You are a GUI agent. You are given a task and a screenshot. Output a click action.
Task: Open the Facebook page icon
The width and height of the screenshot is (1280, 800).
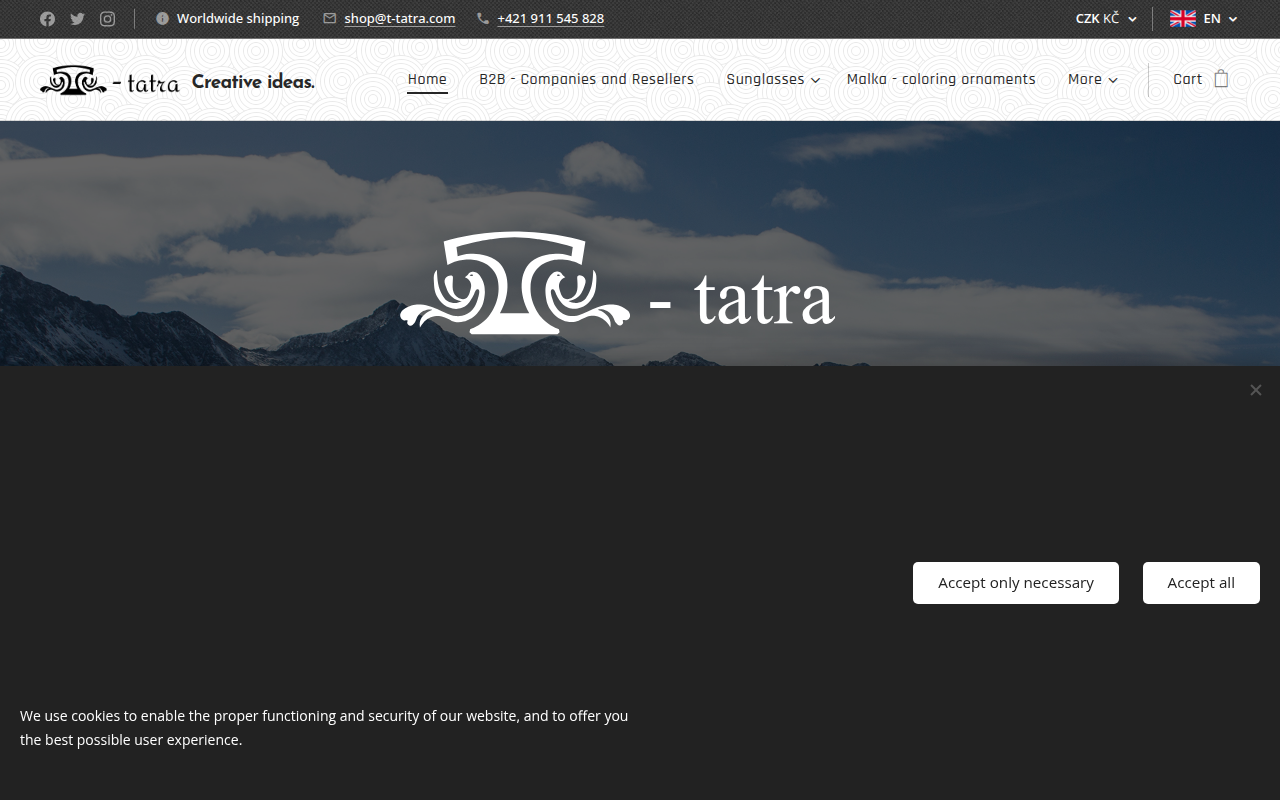click(x=47, y=19)
